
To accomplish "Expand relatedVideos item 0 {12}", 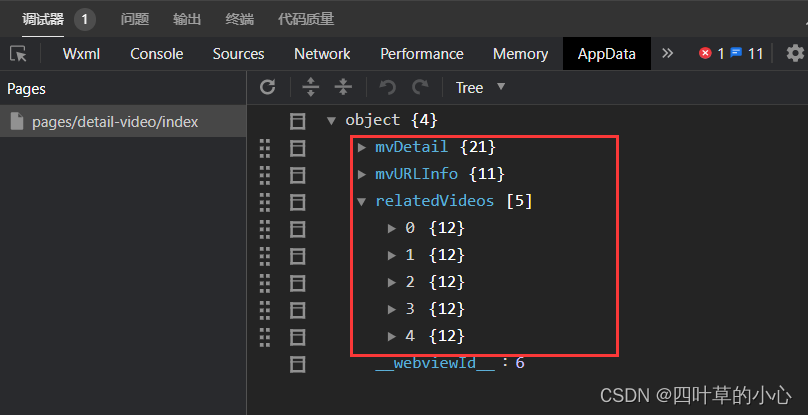I will [x=392, y=228].
